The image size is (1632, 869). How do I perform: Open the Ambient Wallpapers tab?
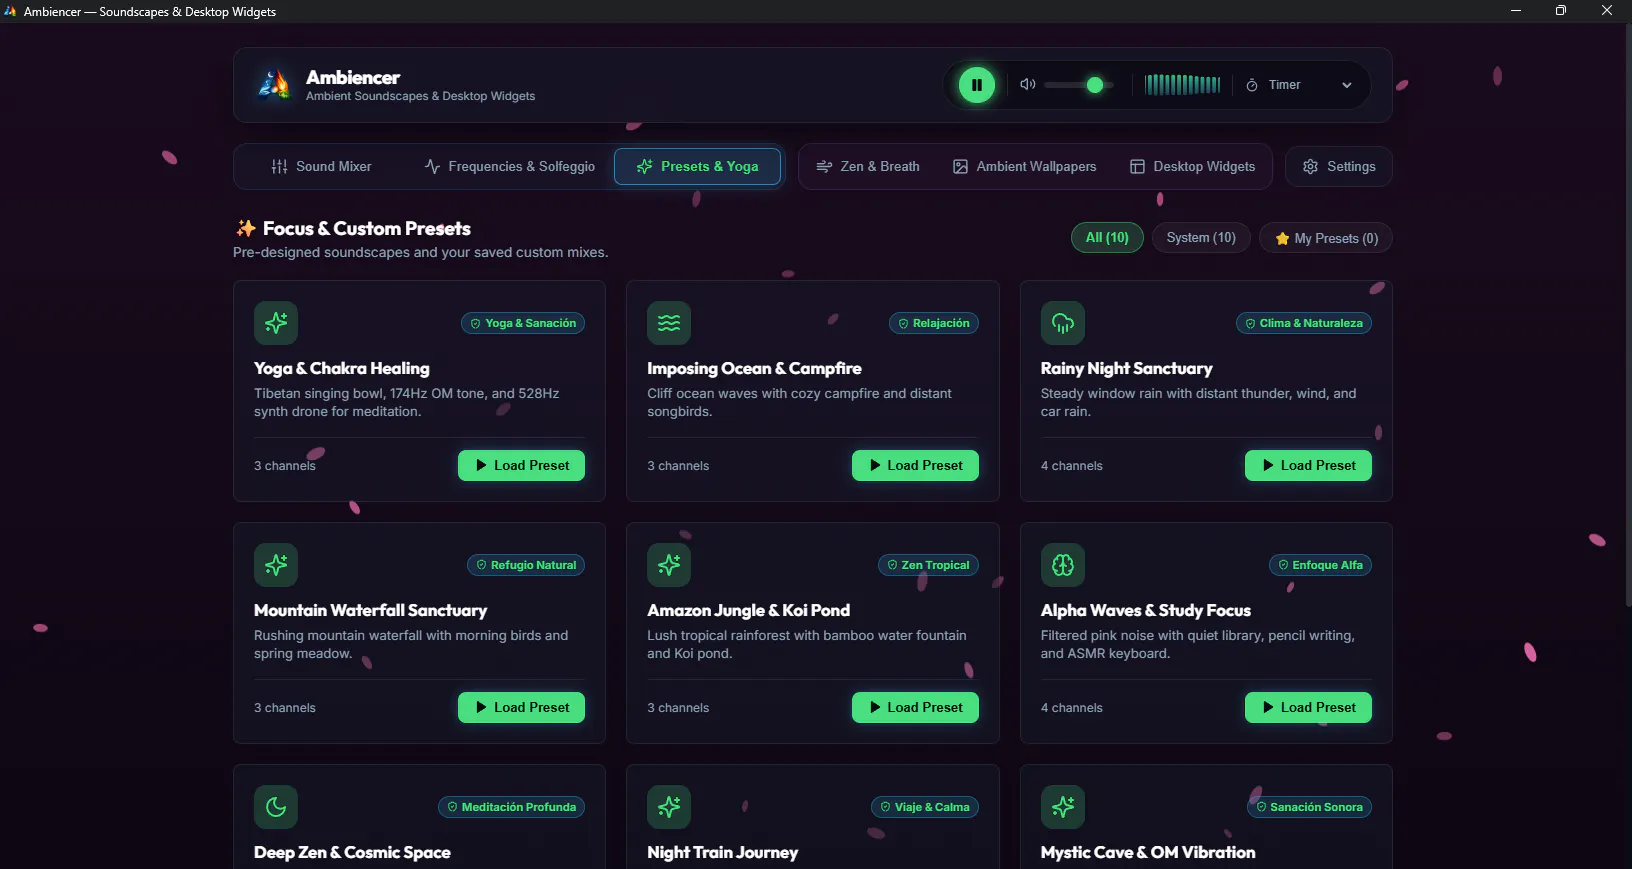coord(1024,167)
